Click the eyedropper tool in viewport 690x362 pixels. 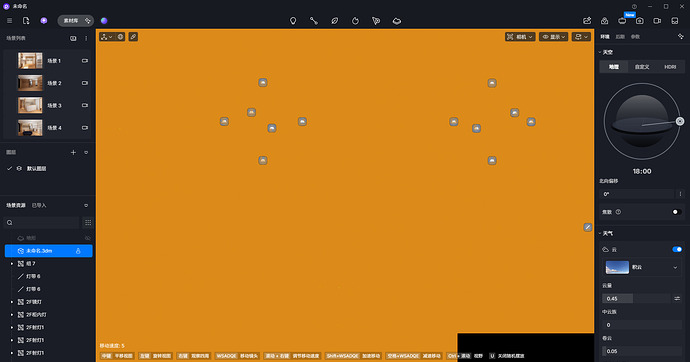click(x=133, y=37)
